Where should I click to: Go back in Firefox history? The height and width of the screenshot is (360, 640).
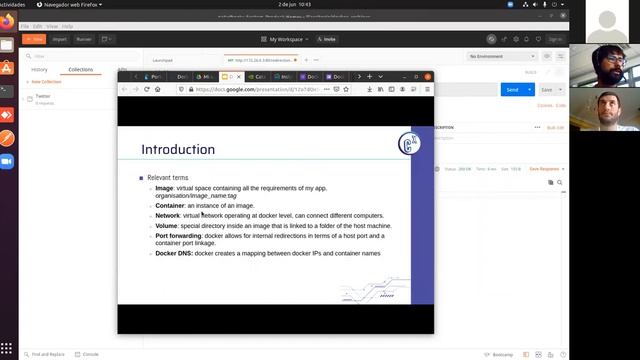(x=124, y=89)
